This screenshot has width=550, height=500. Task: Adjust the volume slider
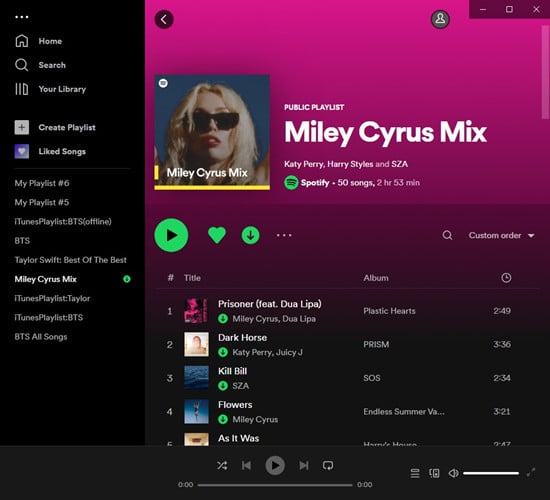[x=491, y=473]
